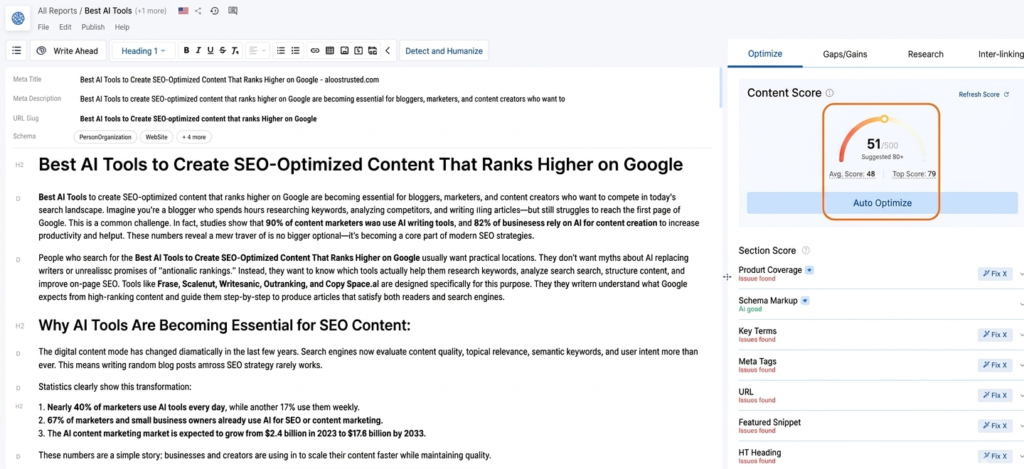The height and width of the screenshot is (469, 1024).
Task: Click the share icon beside the flag
Action: [199, 11]
